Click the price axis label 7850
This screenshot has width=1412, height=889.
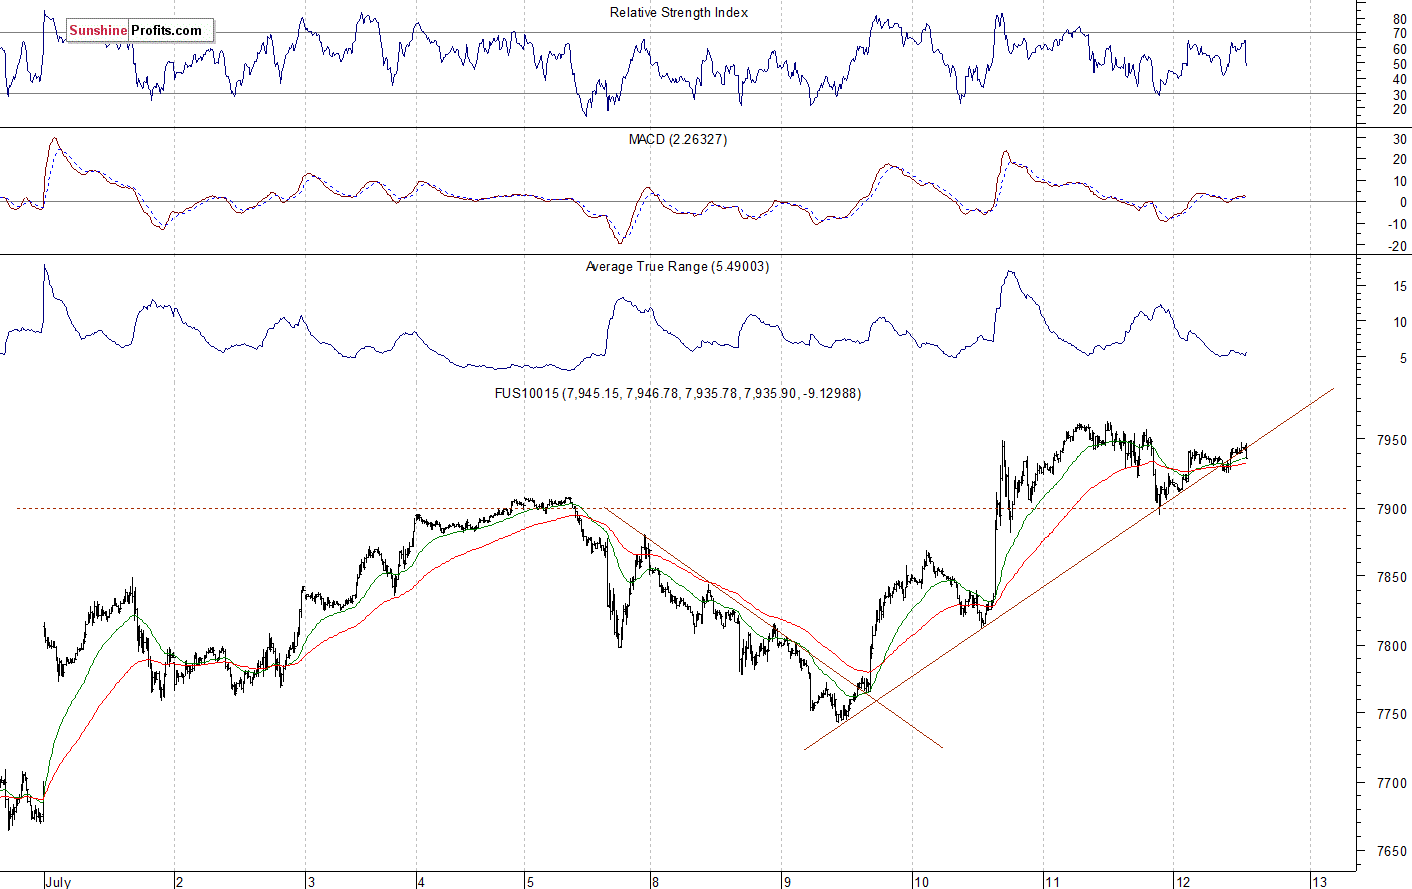pos(1392,578)
